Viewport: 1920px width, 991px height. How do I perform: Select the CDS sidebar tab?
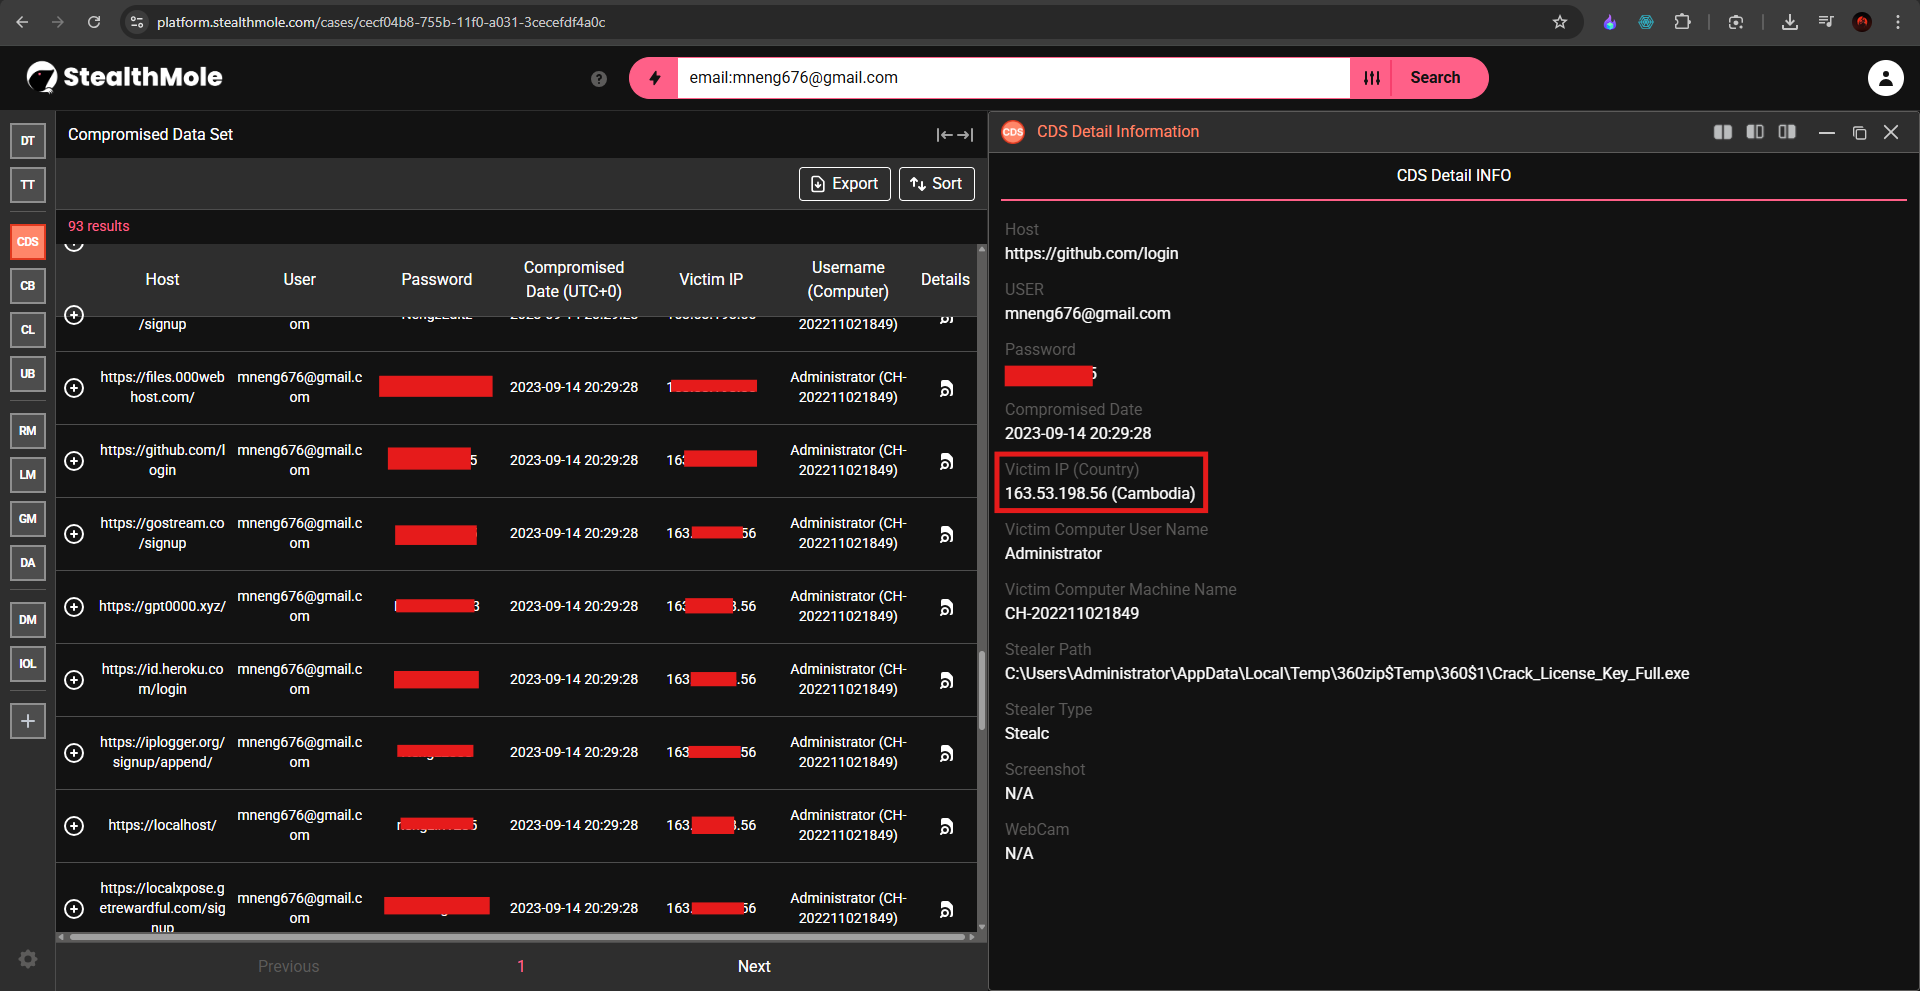pos(28,242)
